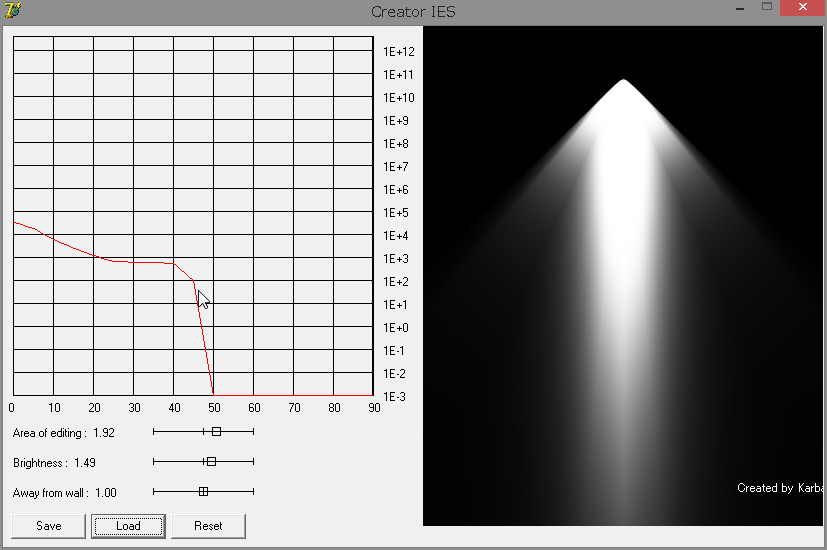Close the Creator IES window
The height and width of the screenshot is (550, 827).
[803, 7]
